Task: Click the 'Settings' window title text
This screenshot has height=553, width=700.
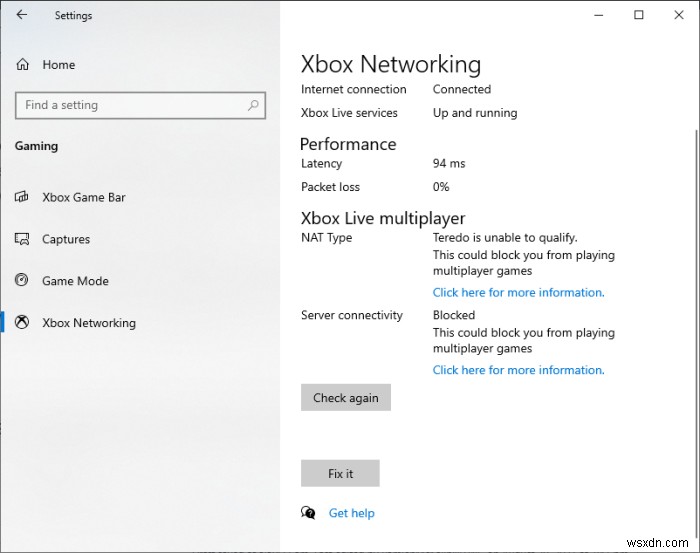Action: tap(73, 16)
